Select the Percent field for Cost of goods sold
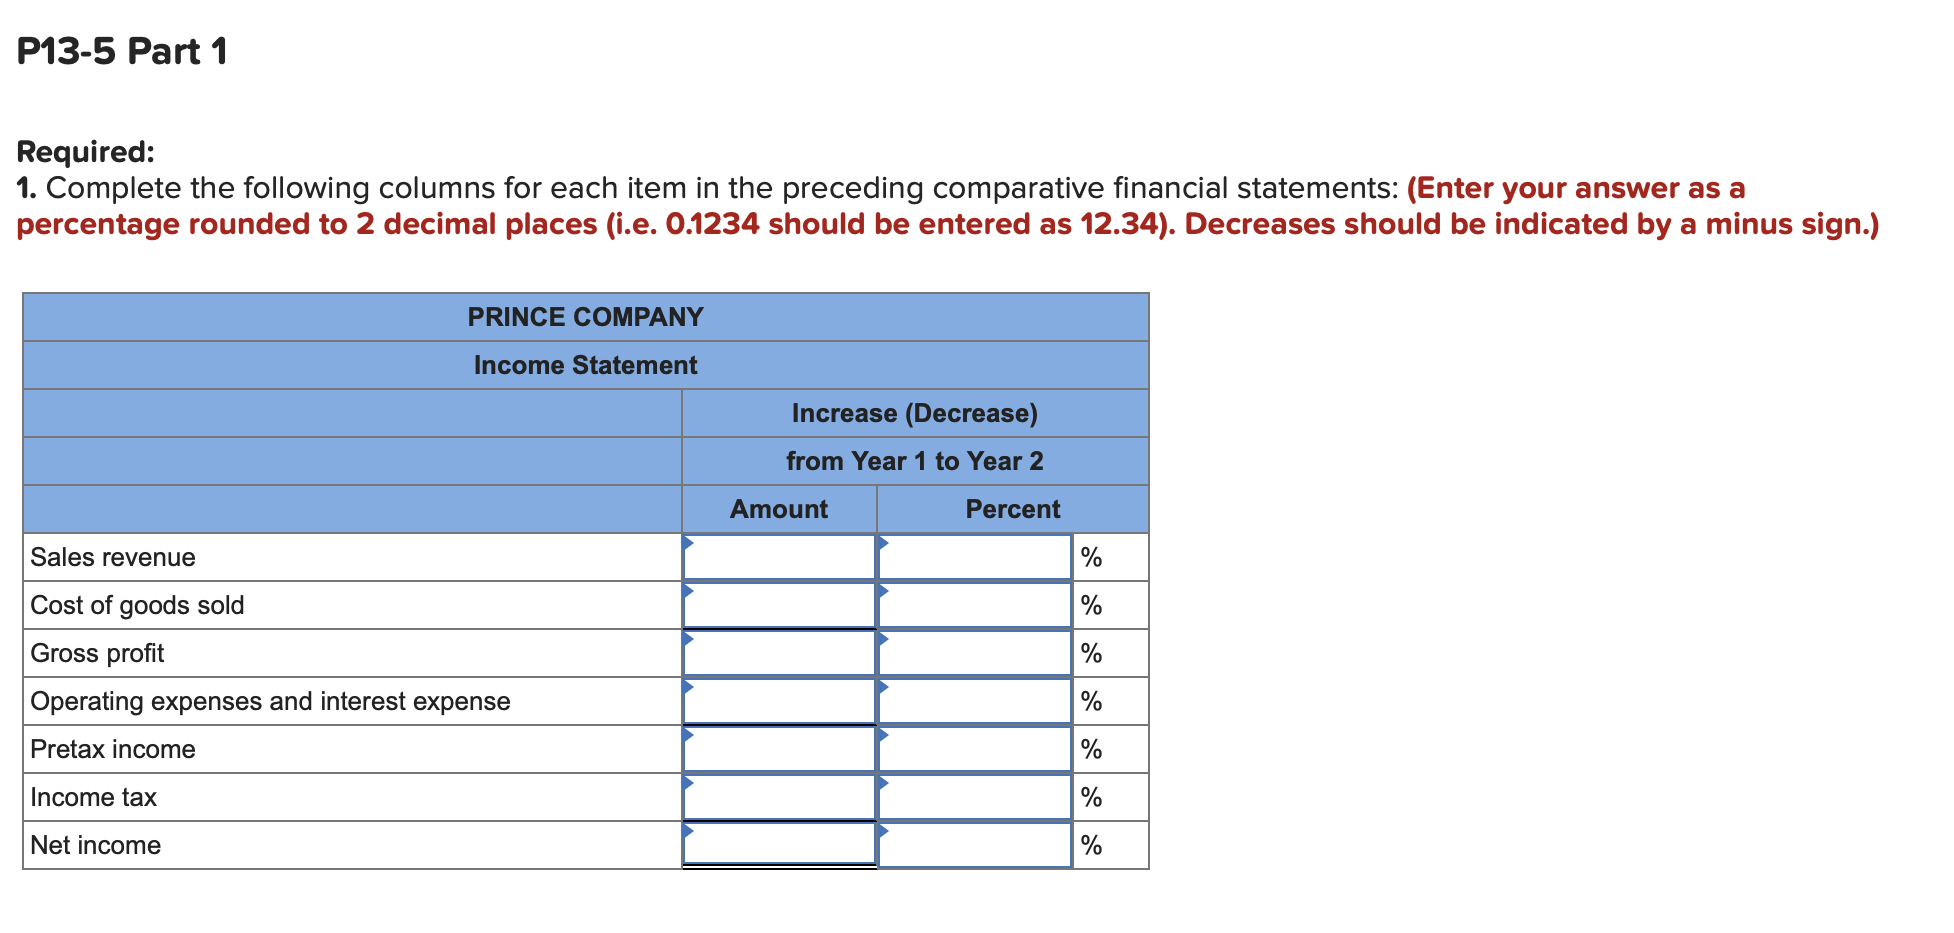Screen dimensions: 1954x933 click(975, 605)
